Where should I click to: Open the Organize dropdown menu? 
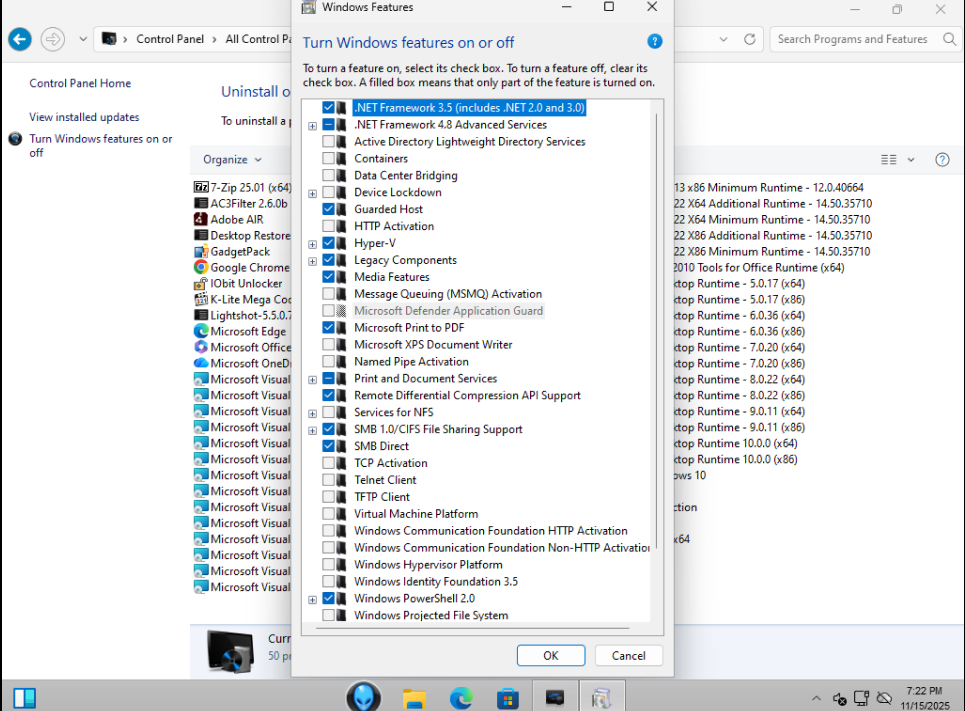click(232, 159)
